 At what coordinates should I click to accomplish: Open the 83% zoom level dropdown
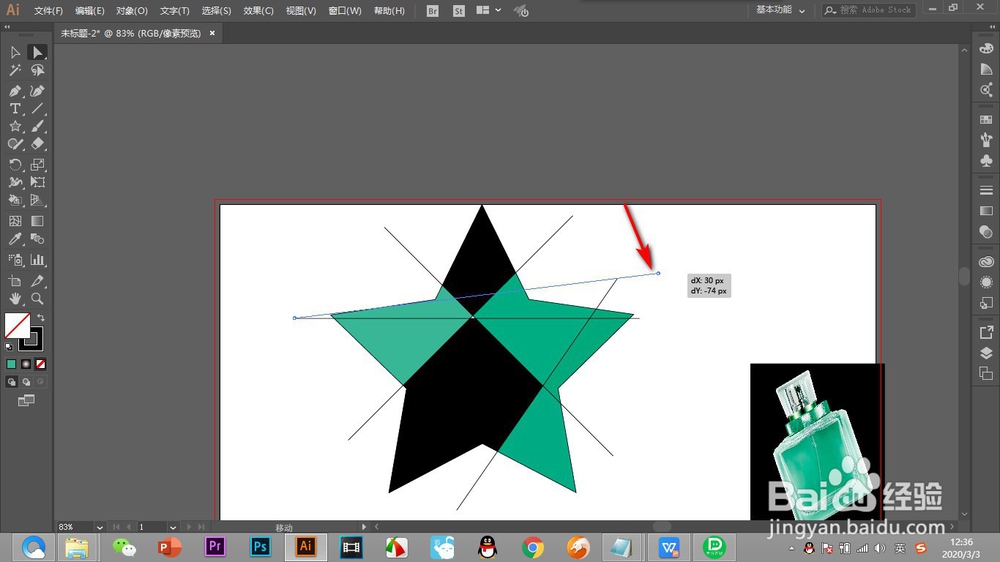click(x=99, y=527)
